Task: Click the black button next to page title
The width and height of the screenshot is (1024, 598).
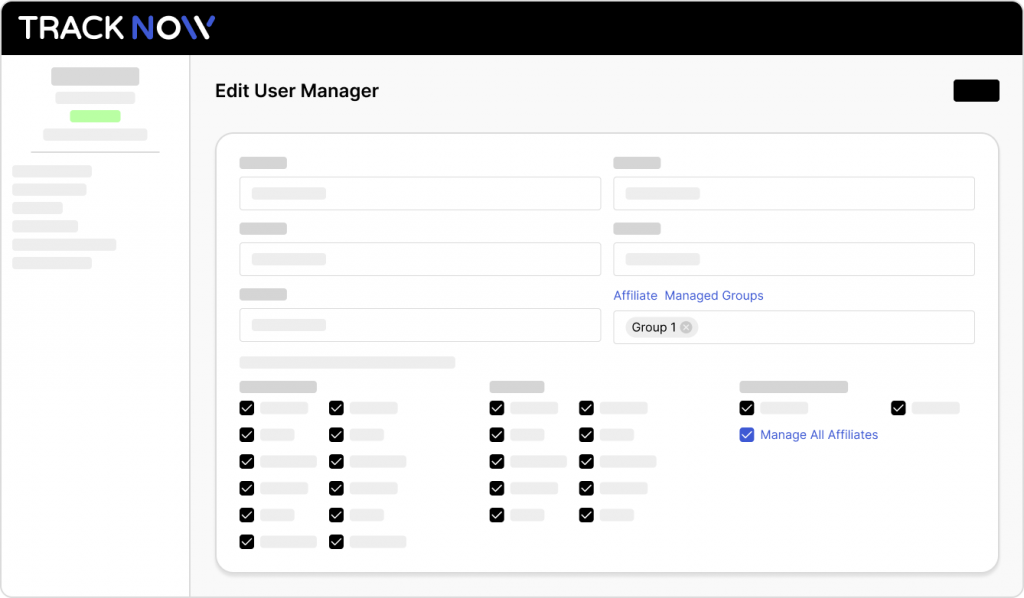Action: tap(976, 91)
